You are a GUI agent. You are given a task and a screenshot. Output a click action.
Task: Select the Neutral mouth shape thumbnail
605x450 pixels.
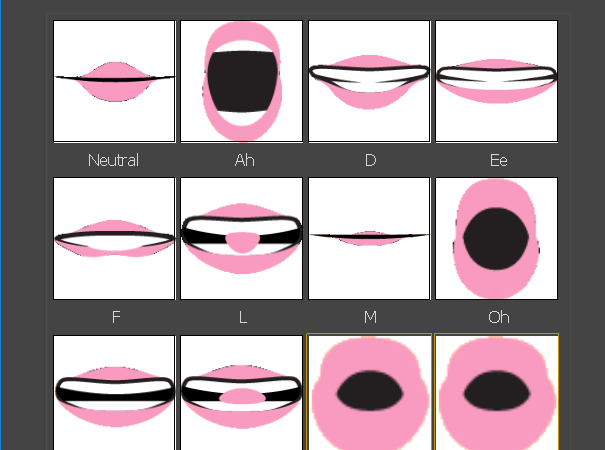click(x=114, y=81)
